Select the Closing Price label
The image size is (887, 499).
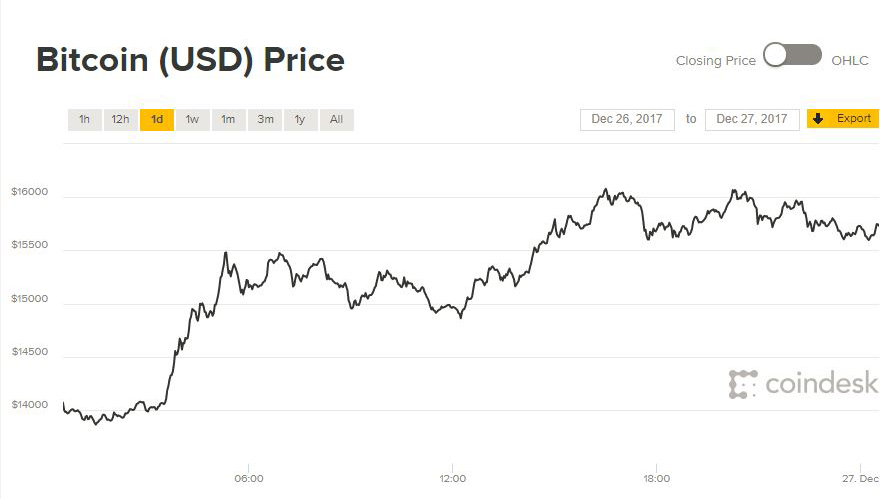(x=715, y=61)
